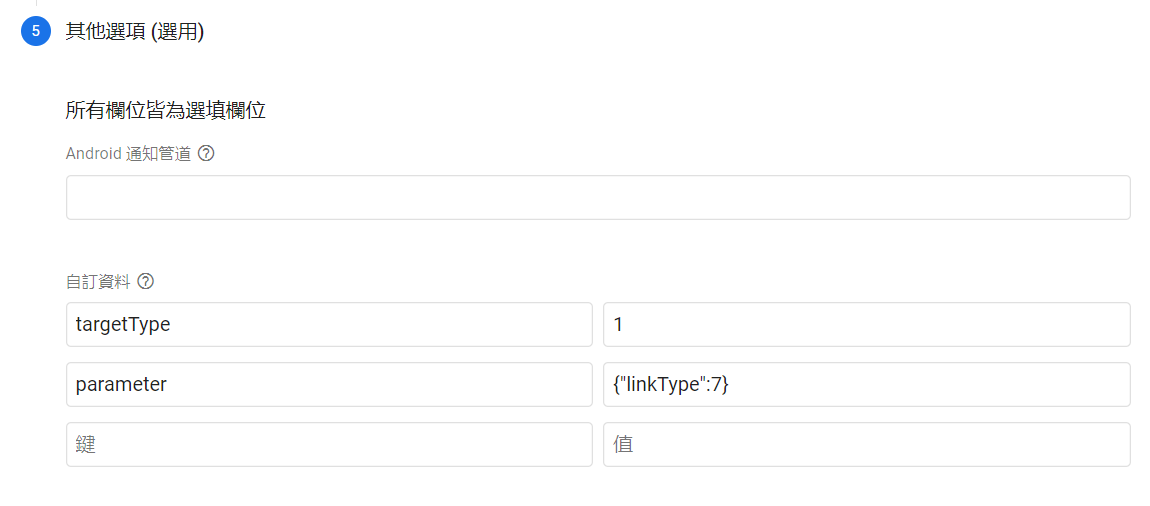Viewport: 1150px width, 506px height.
Task: Collapse the 其他選項 section heading
Action: coord(135,31)
